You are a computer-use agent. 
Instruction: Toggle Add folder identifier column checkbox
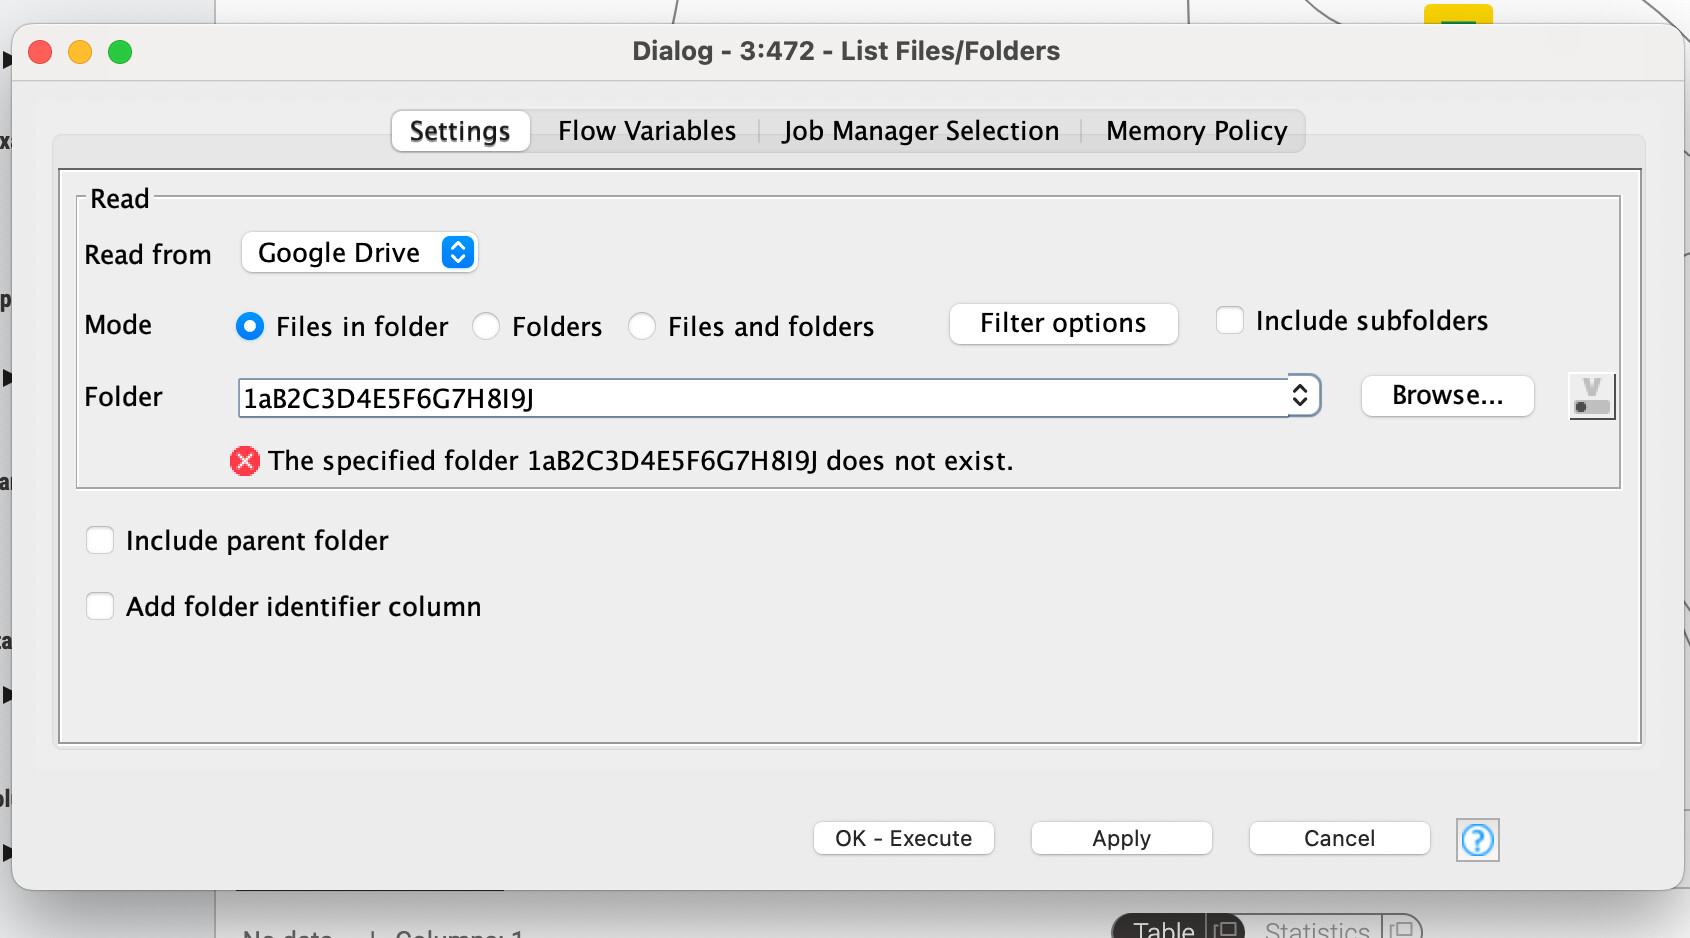tap(100, 606)
